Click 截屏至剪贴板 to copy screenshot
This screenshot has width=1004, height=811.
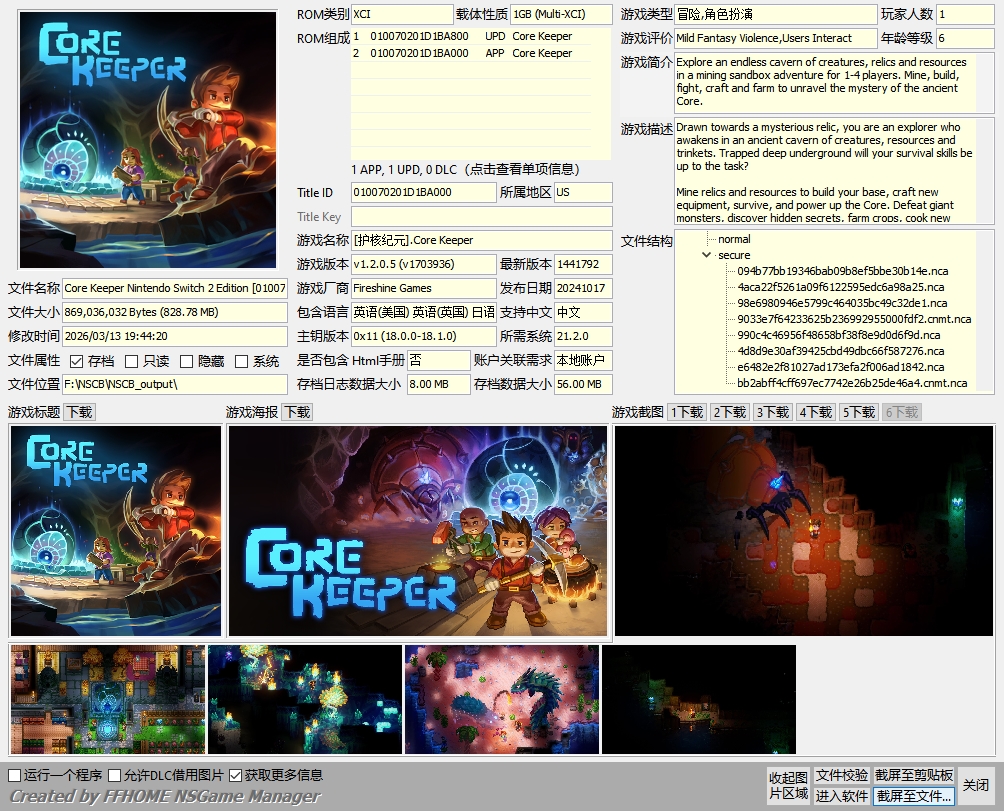[913, 775]
